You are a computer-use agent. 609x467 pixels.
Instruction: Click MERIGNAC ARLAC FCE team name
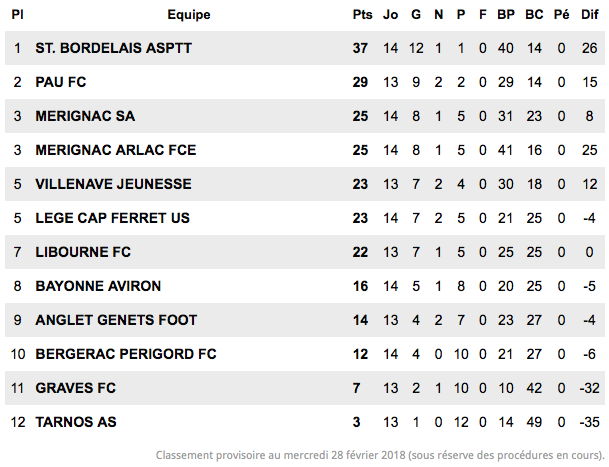(116, 150)
